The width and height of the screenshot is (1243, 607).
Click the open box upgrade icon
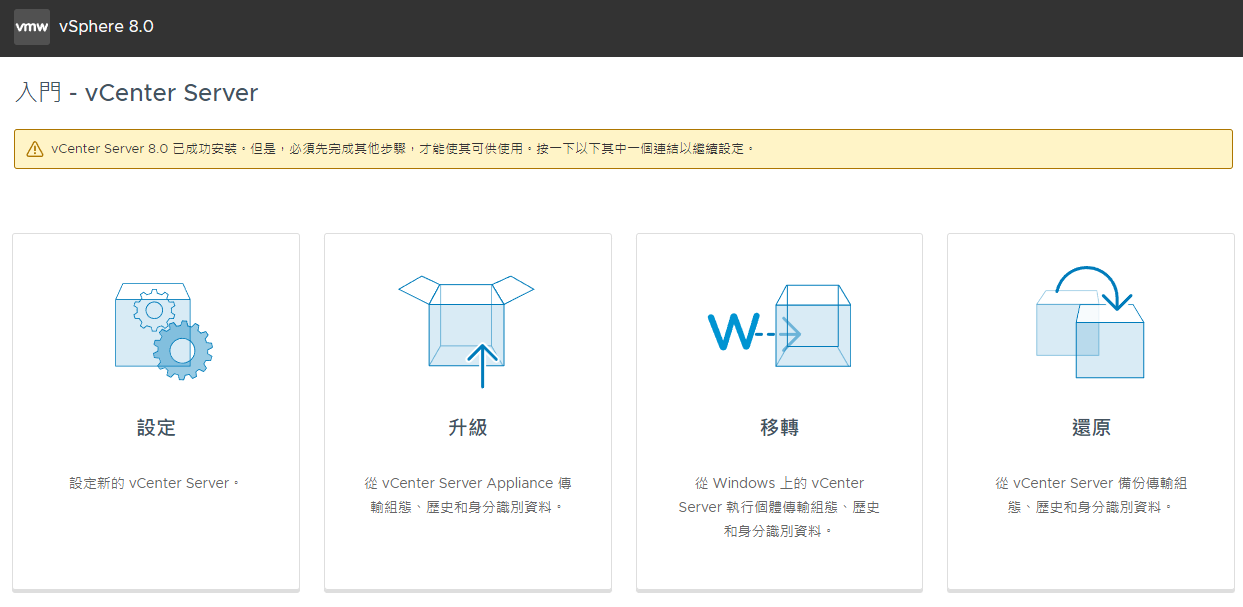(x=467, y=332)
